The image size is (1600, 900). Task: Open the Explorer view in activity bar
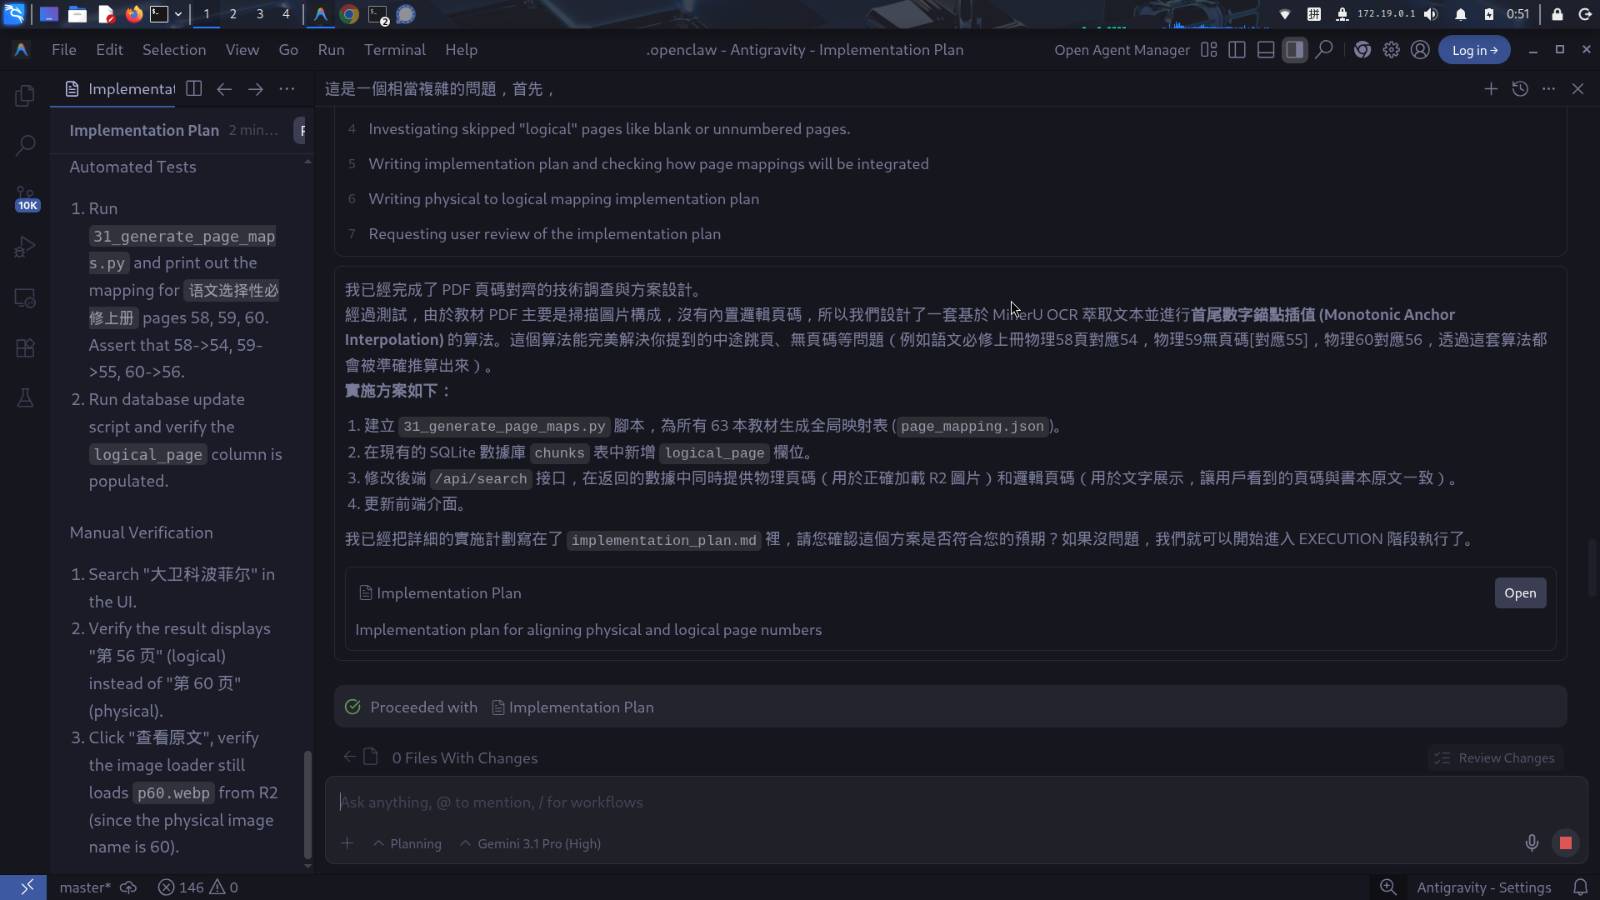click(25, 96)
